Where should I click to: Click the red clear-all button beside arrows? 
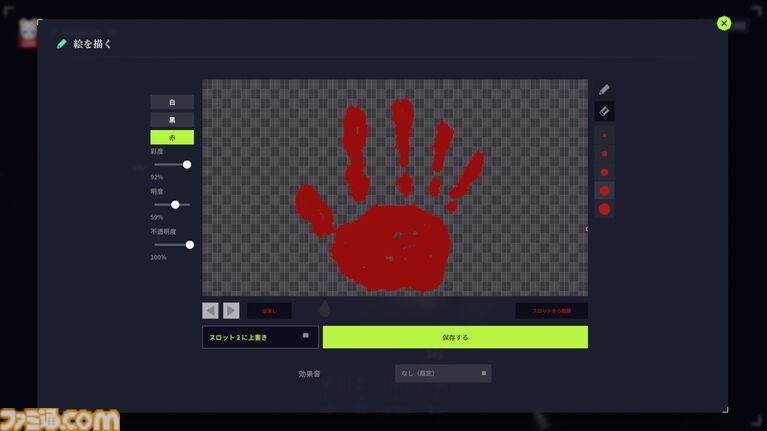point(270,311)
